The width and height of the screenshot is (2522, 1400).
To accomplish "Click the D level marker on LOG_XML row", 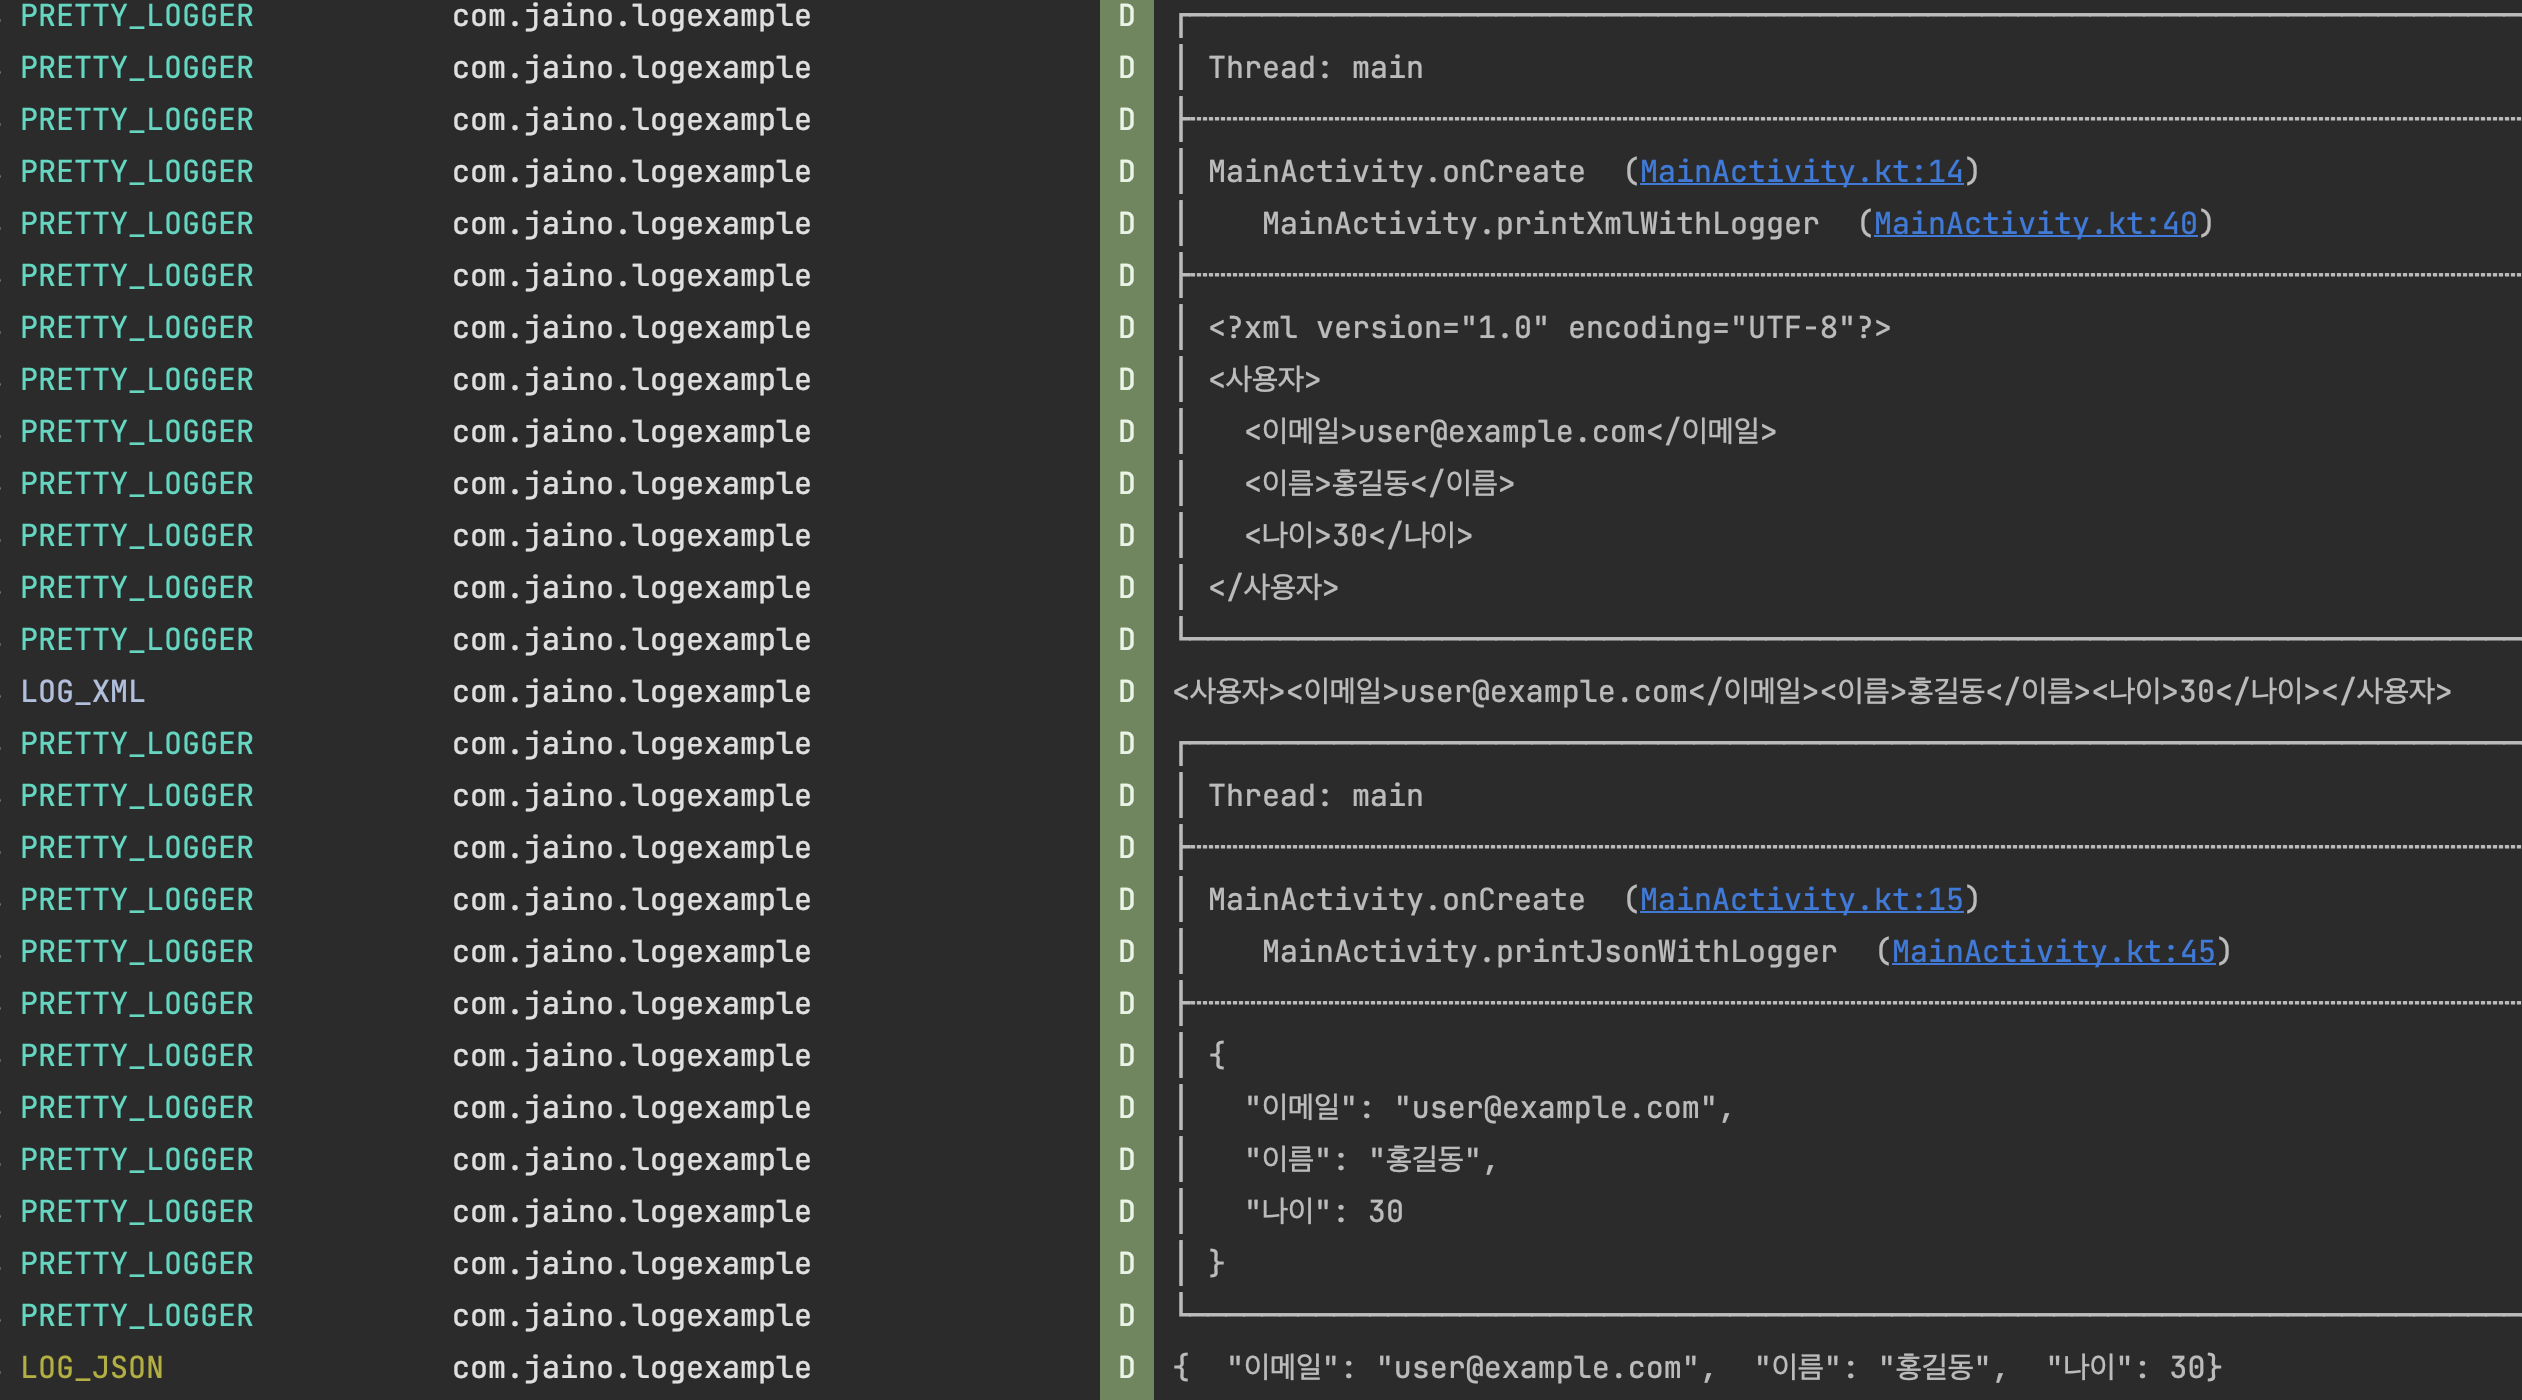I will (x=1127, y=692).
